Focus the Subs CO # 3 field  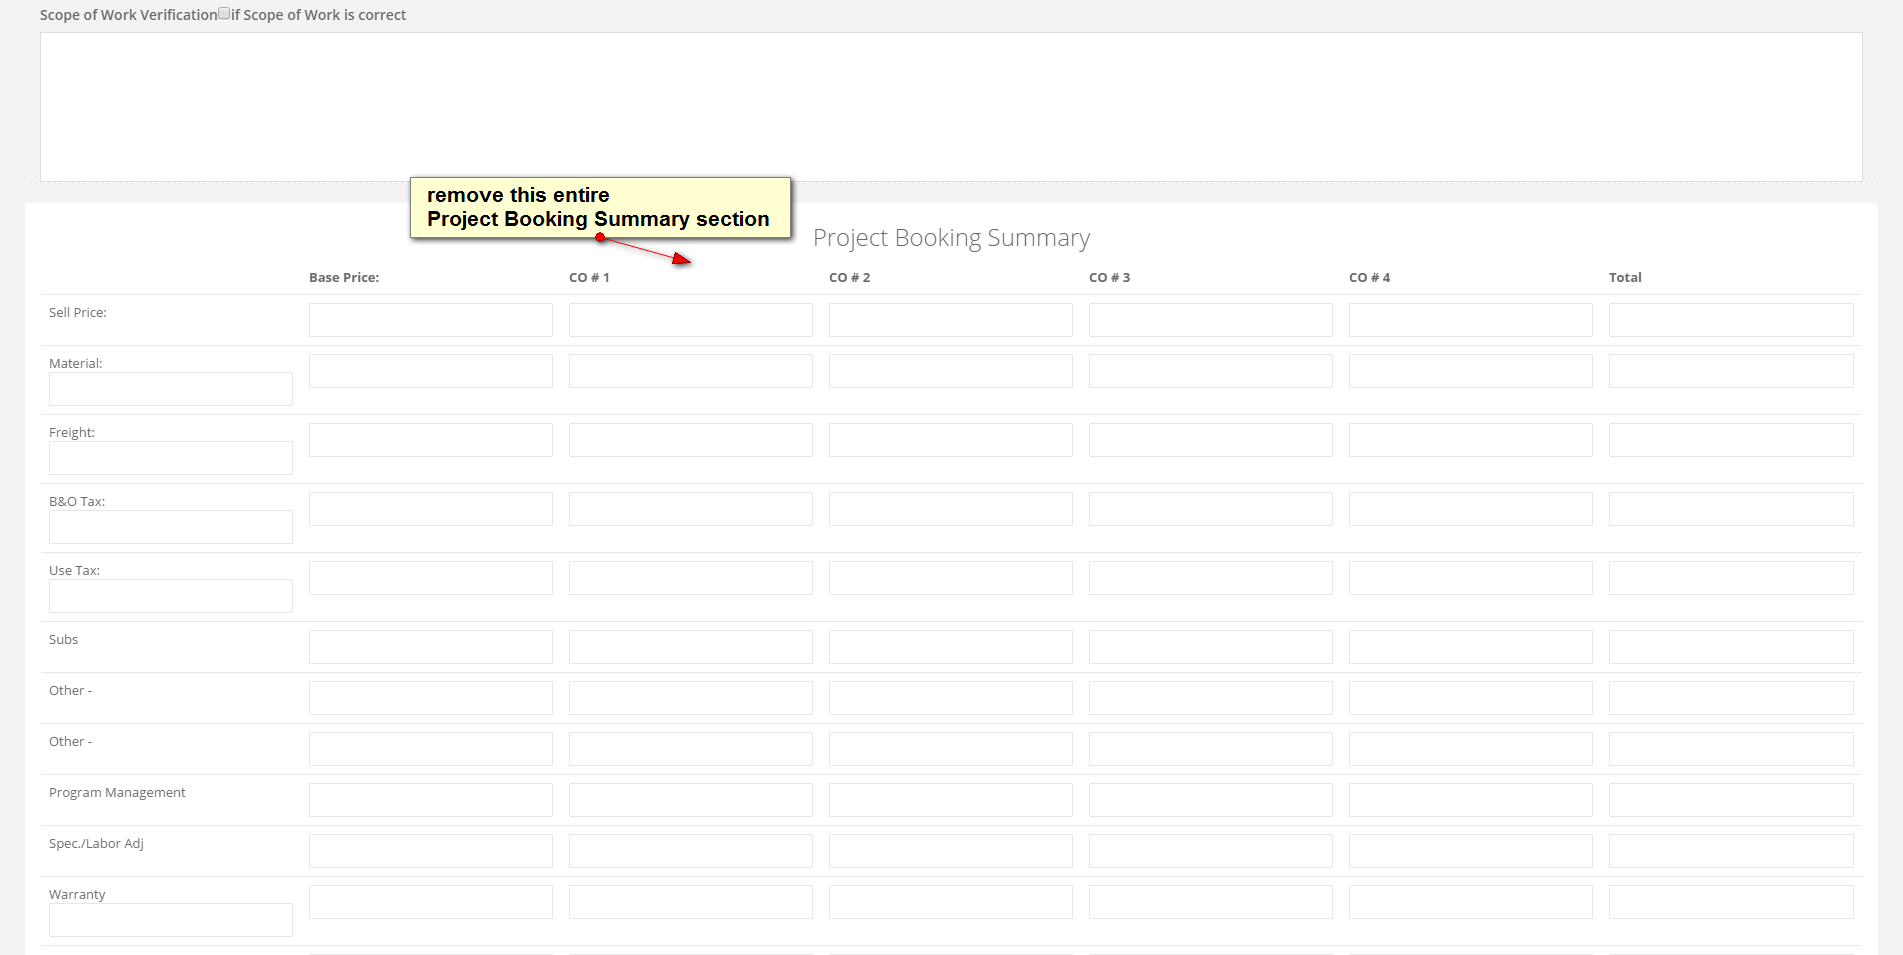[x=1211, y=647]
